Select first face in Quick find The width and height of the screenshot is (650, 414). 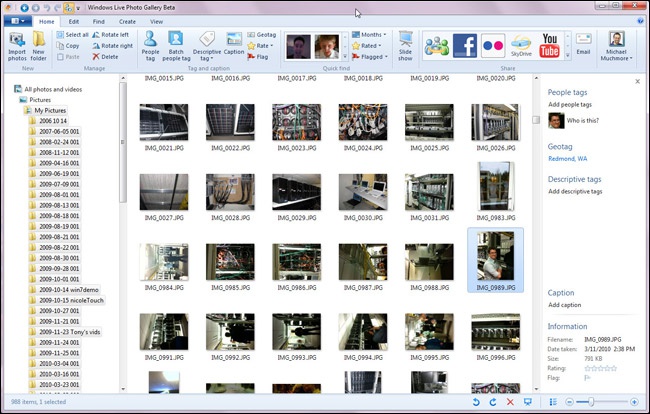point(298,46)
